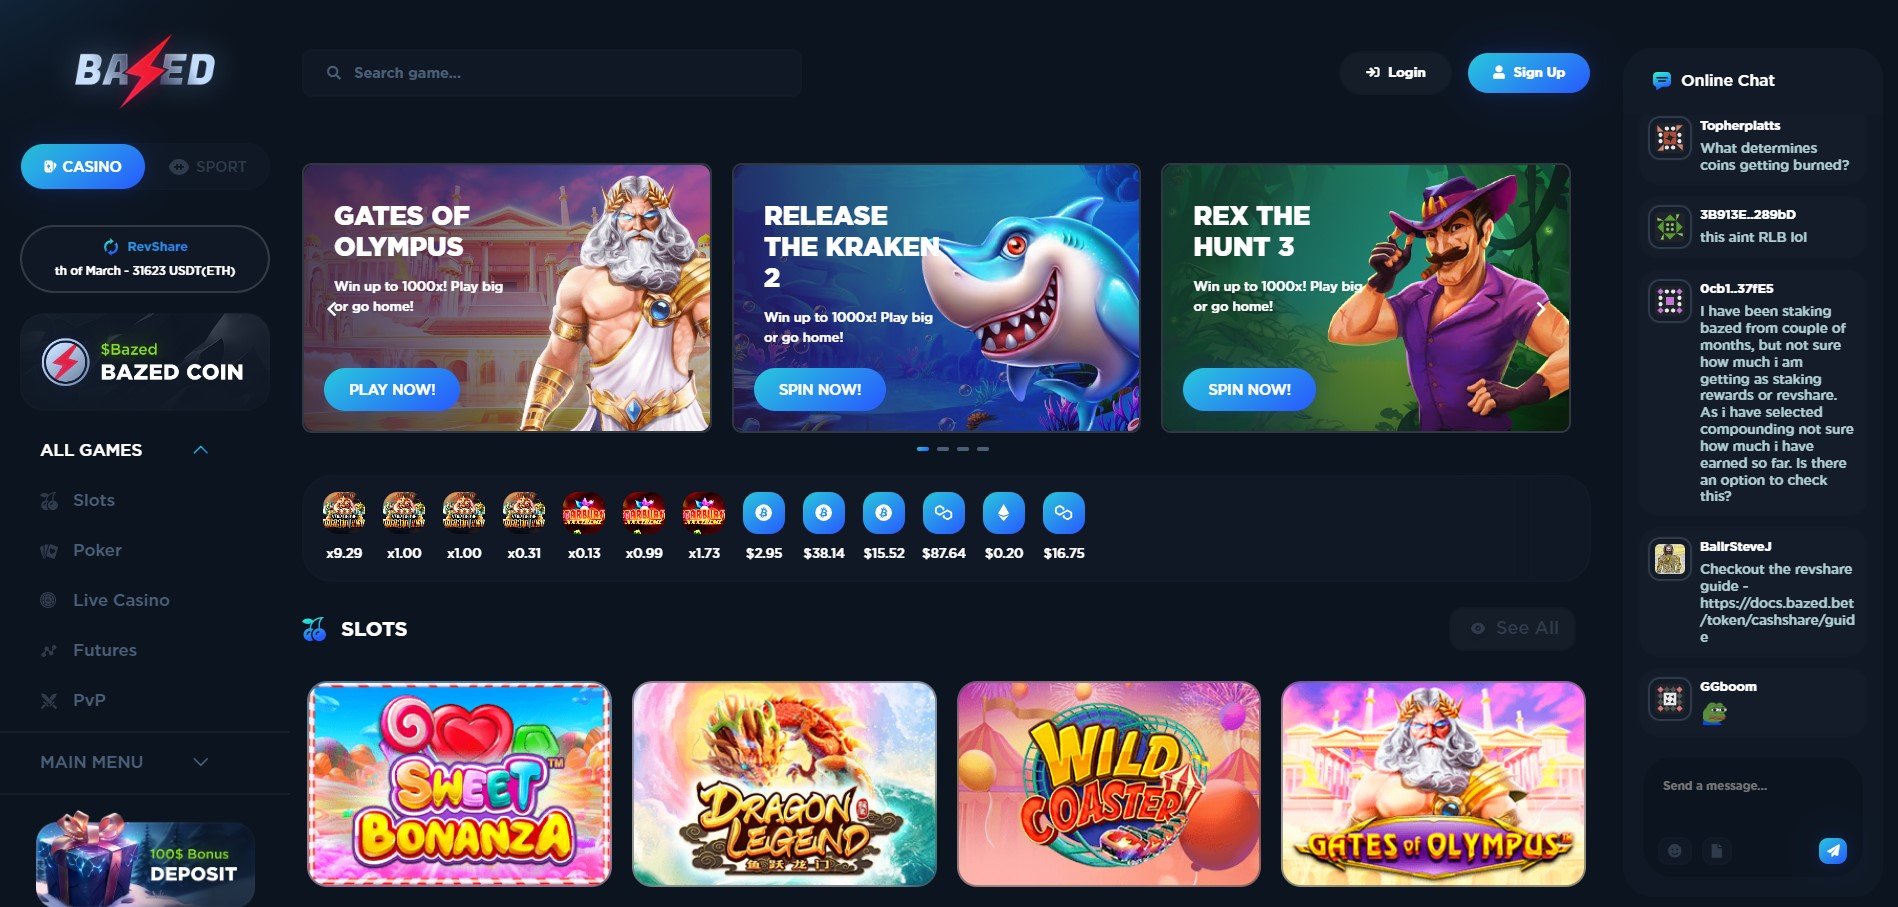Screen dimensions: 1898x907
Task: Click the Sign Up button
Action: tap(1528, 73)
